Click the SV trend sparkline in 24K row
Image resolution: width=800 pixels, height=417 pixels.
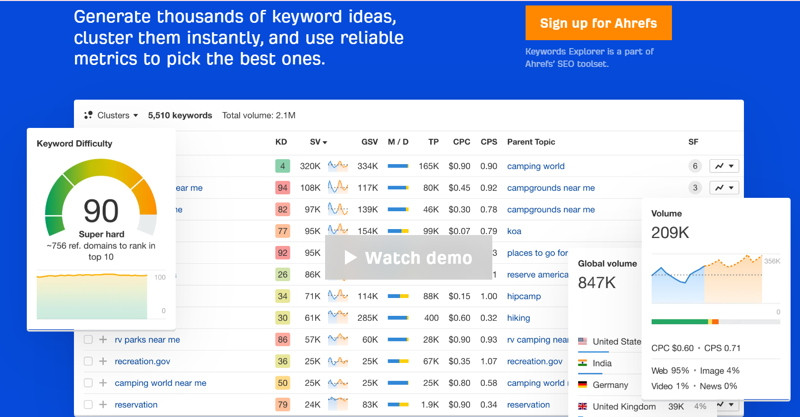pyautogui.click(x=338, y=404)
